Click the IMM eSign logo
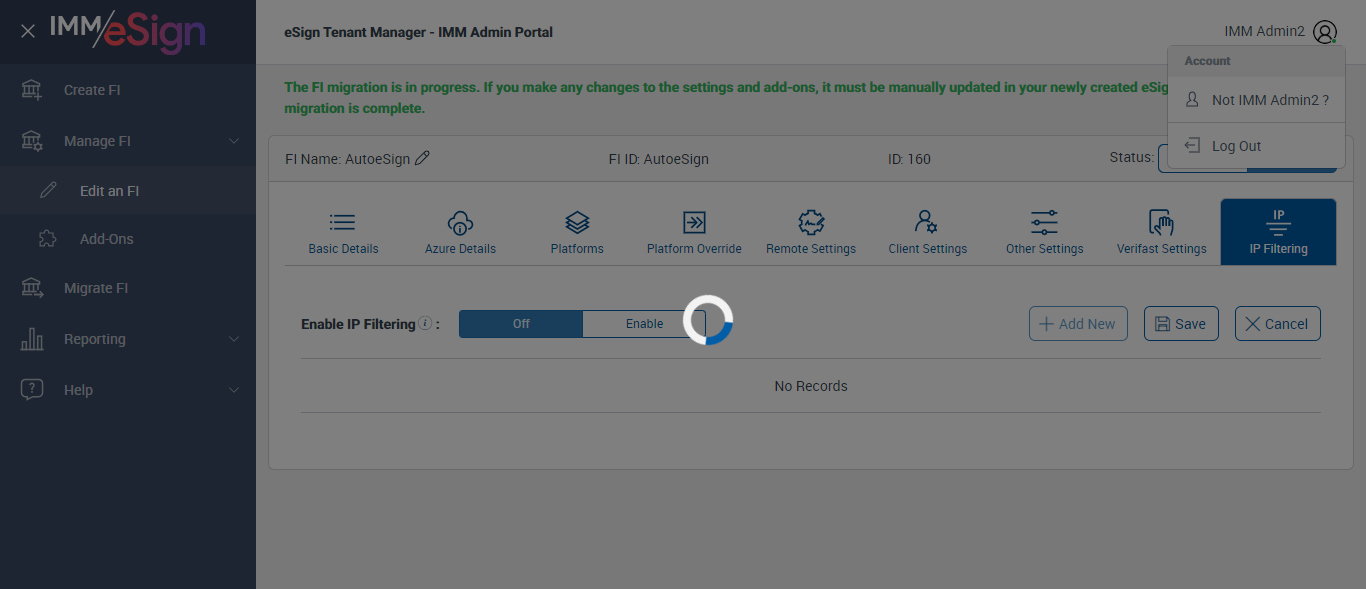1366x589 pixels. pos(127,31)
